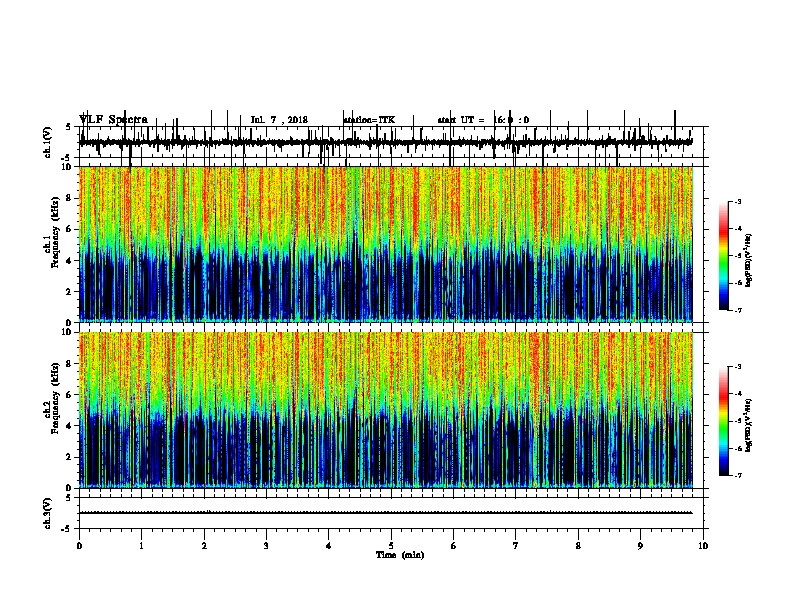Click the ch.2 color bar log(PSD) label
Image resolution: width=792 pixels, height=612 pixels.
click(749, 425)
